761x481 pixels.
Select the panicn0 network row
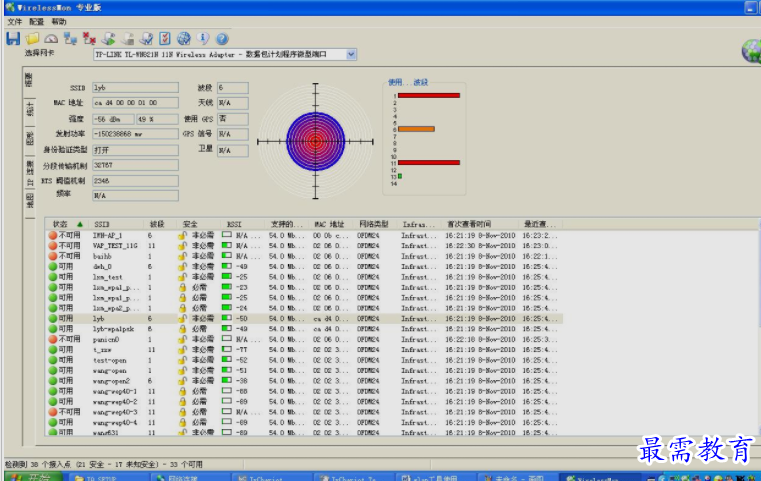(x=305, y=339)
